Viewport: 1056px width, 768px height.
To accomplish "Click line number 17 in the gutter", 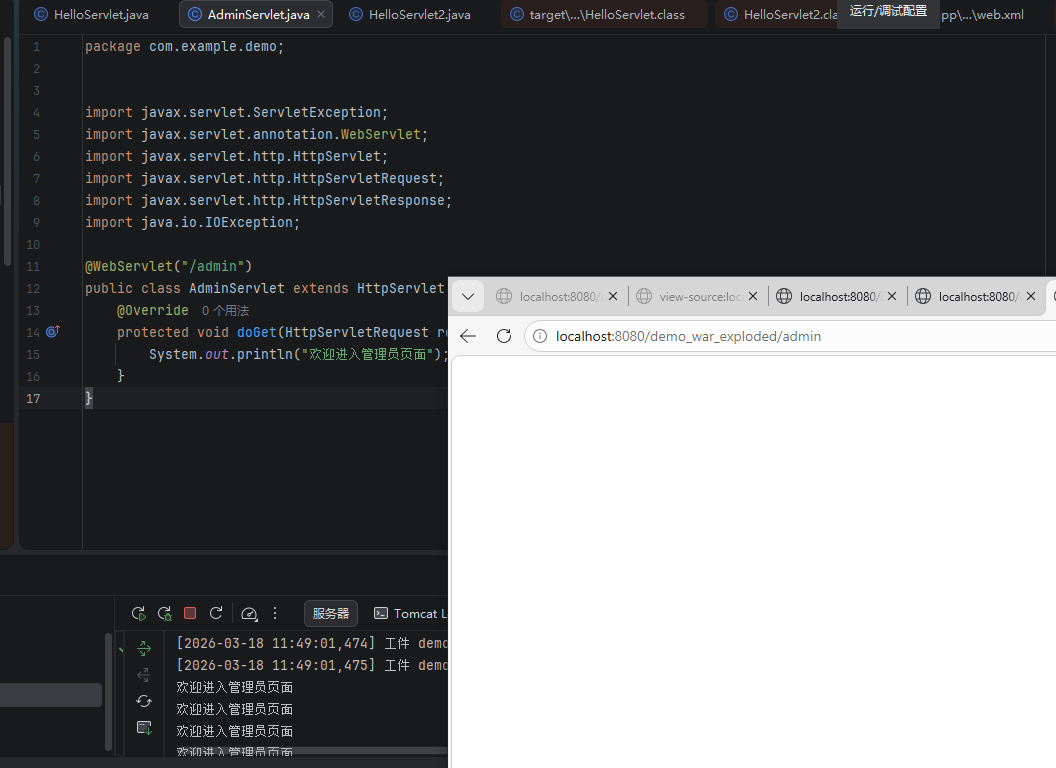I will [x=33, y=398].
